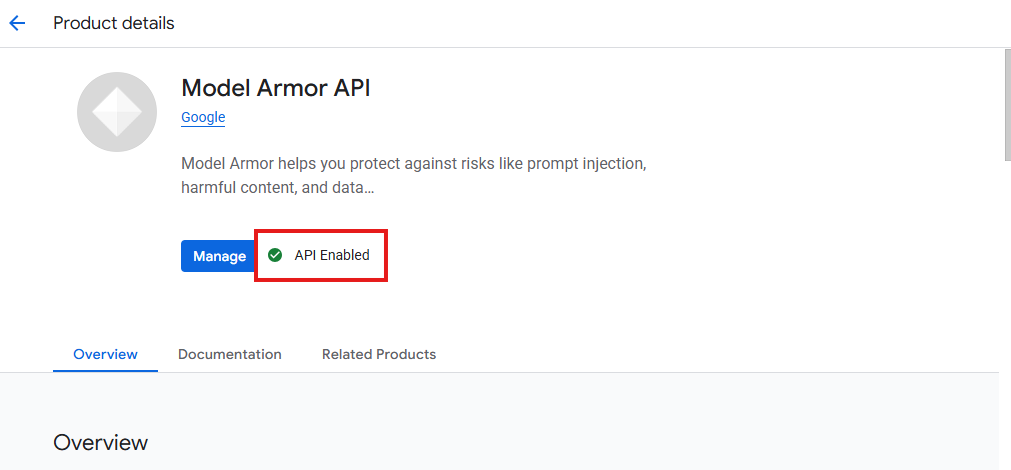Viewport: 1011px width, 470px height.
Task: Click the Model Armor API product logo
Action: [x=117, y=112]
